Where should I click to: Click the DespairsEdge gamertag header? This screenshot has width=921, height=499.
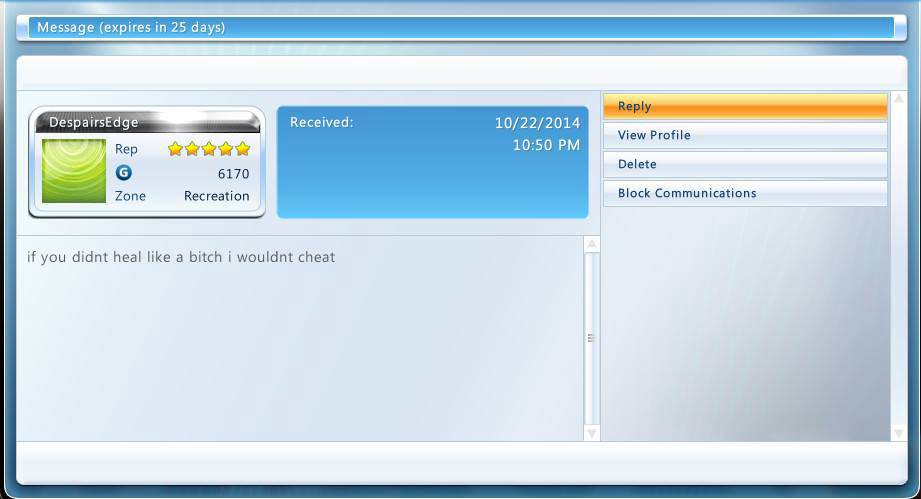147,122
